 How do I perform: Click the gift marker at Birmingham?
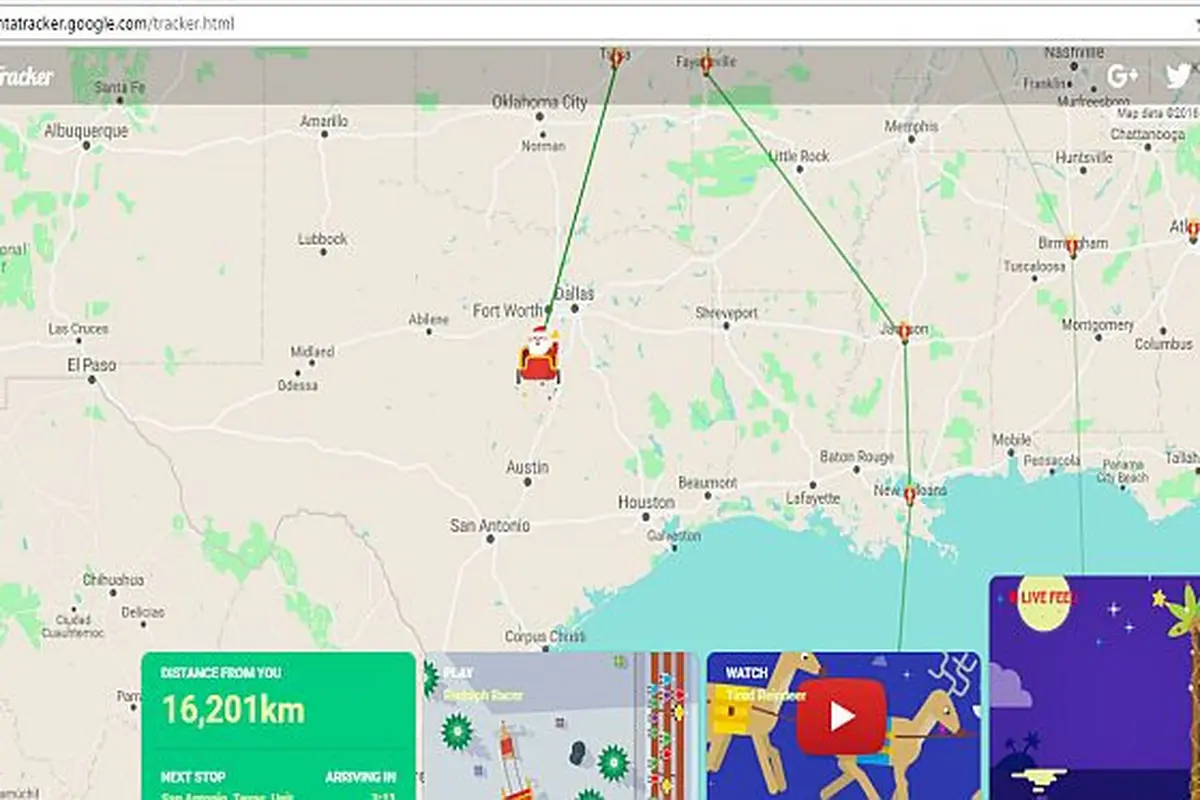1072,246
